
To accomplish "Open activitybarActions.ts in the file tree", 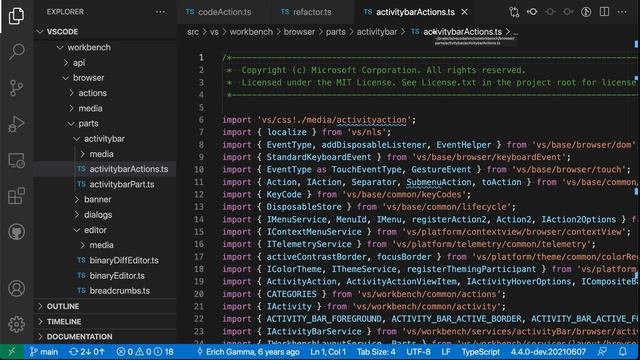I will [105, 169].
